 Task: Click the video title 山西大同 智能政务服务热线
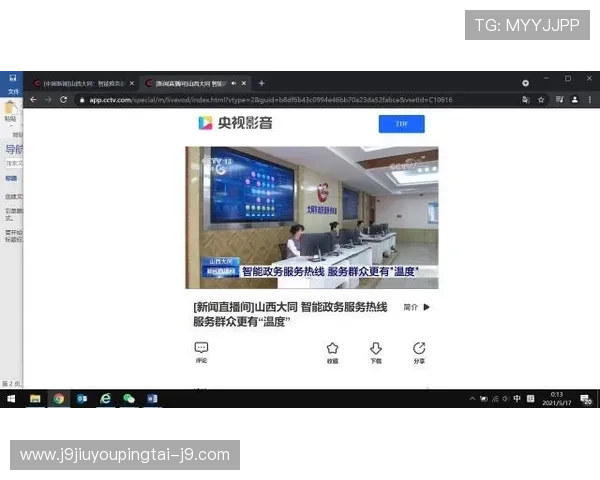(290, 314)
